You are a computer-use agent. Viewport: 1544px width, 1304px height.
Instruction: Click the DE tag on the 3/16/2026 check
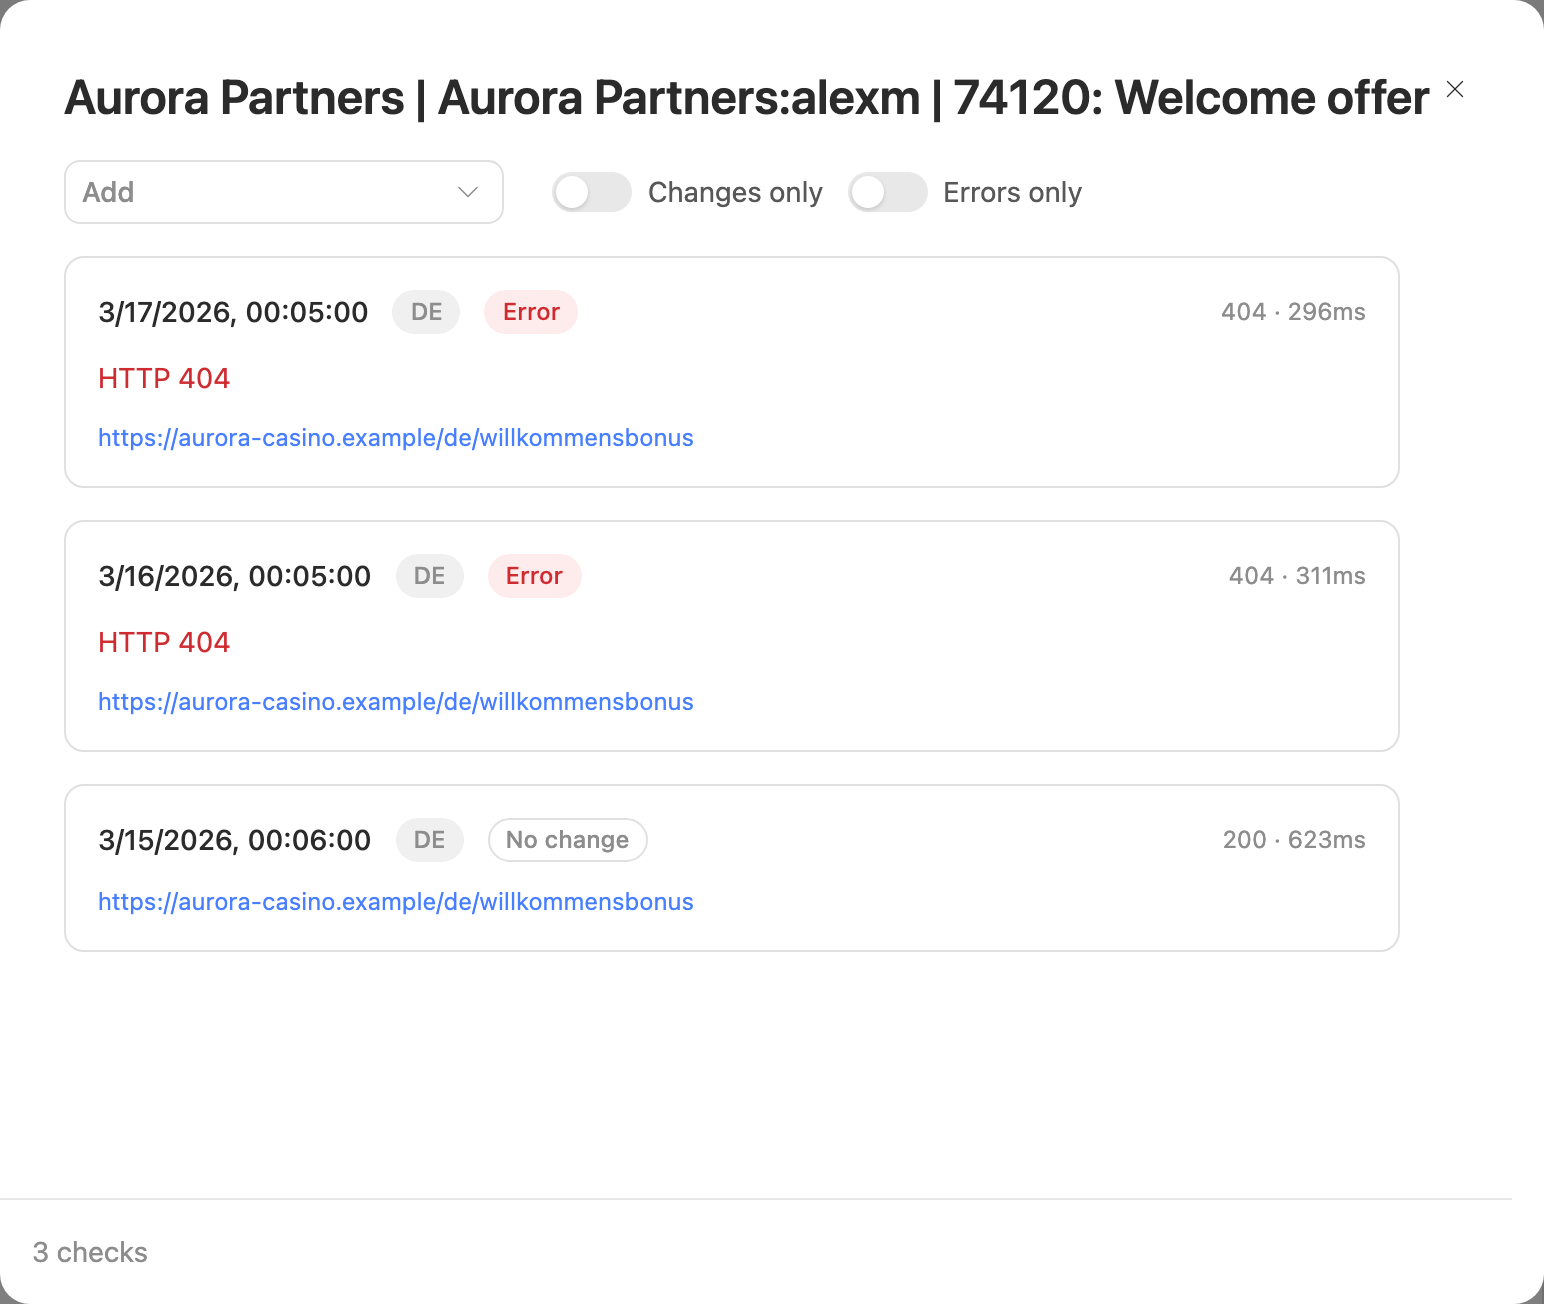click(429, 576)
